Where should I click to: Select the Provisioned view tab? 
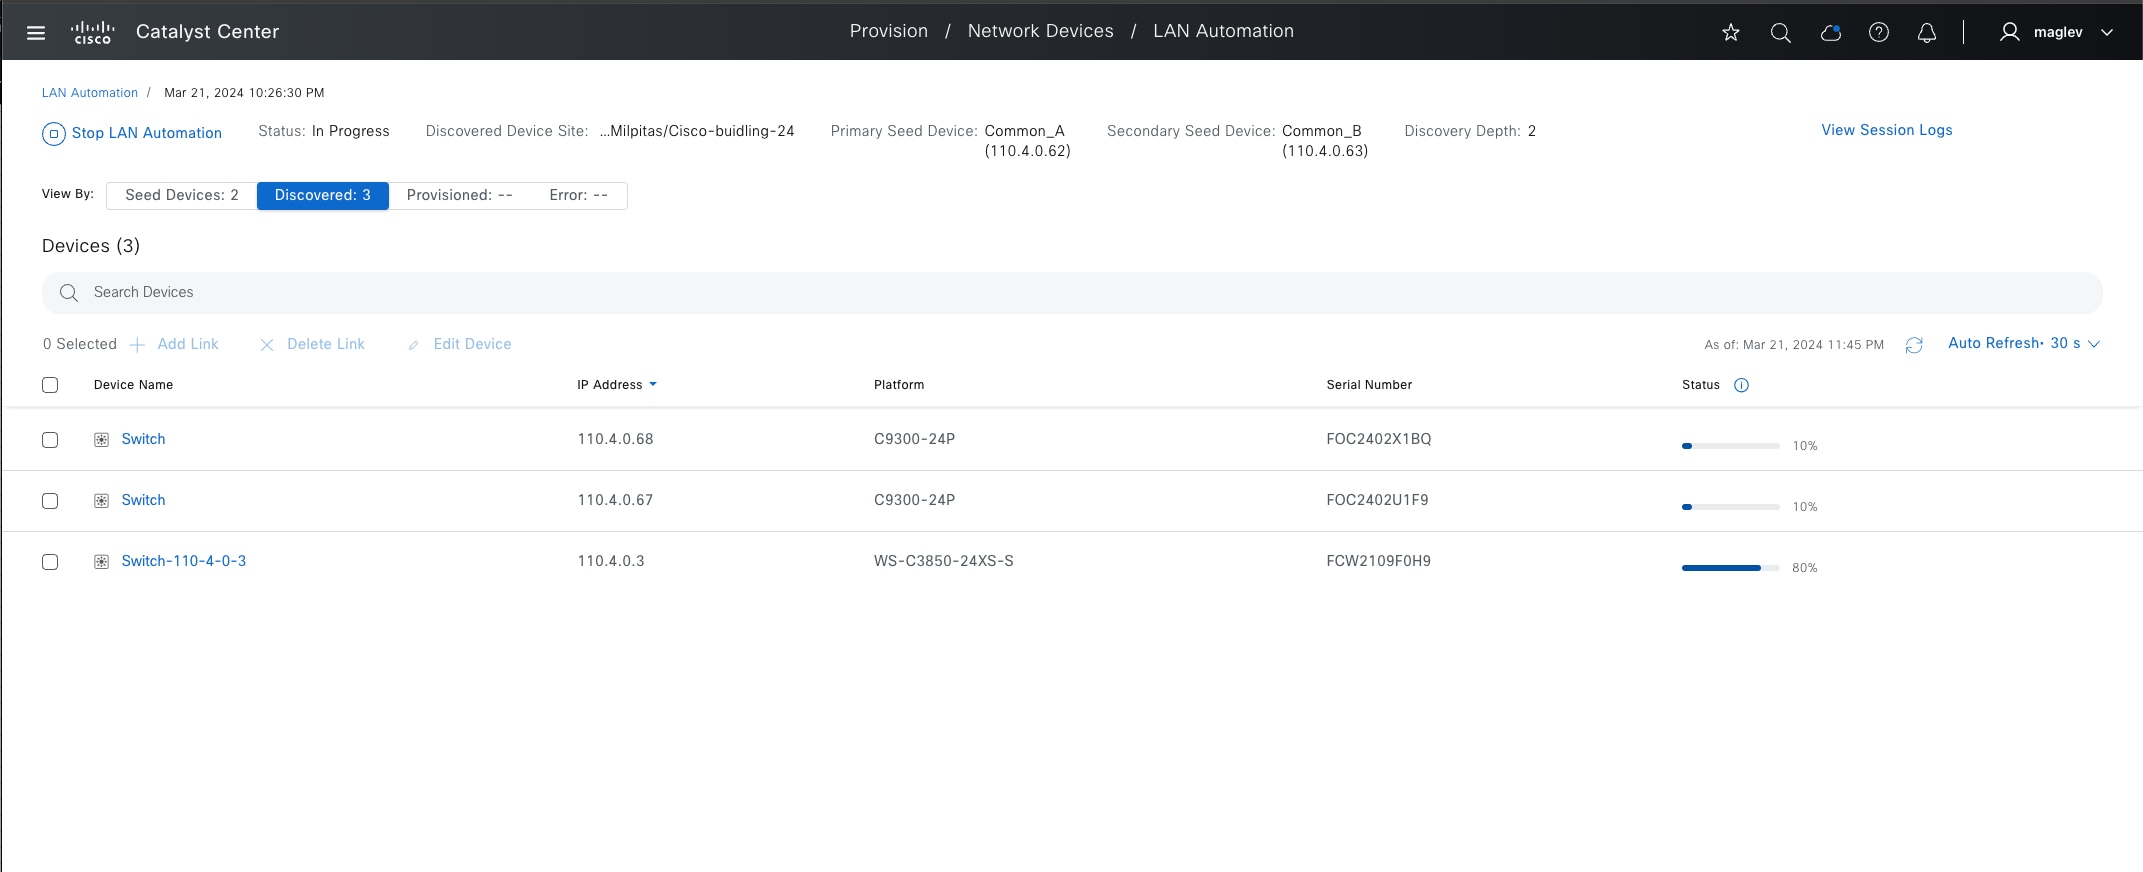(x=459, y=195)
